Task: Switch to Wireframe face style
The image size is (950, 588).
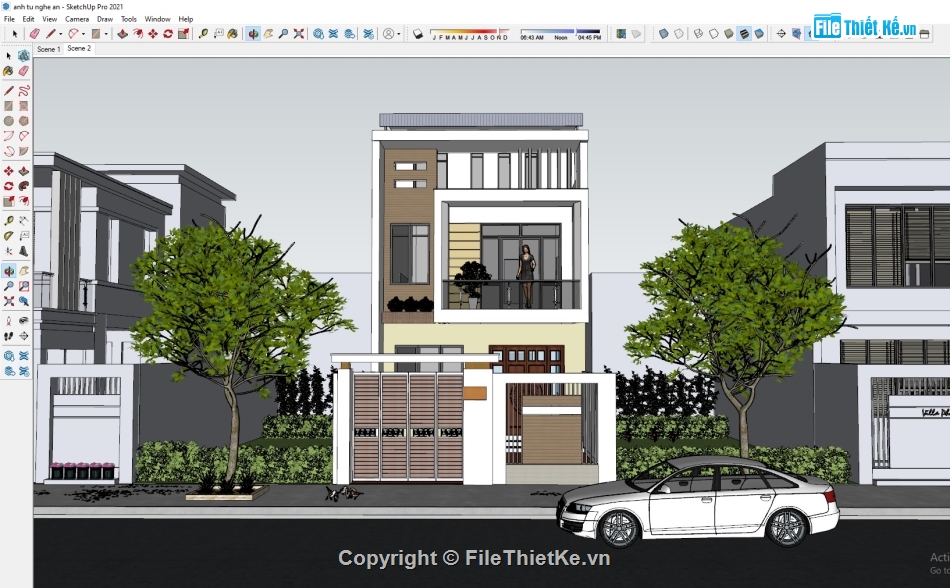Action: (699, 33)
